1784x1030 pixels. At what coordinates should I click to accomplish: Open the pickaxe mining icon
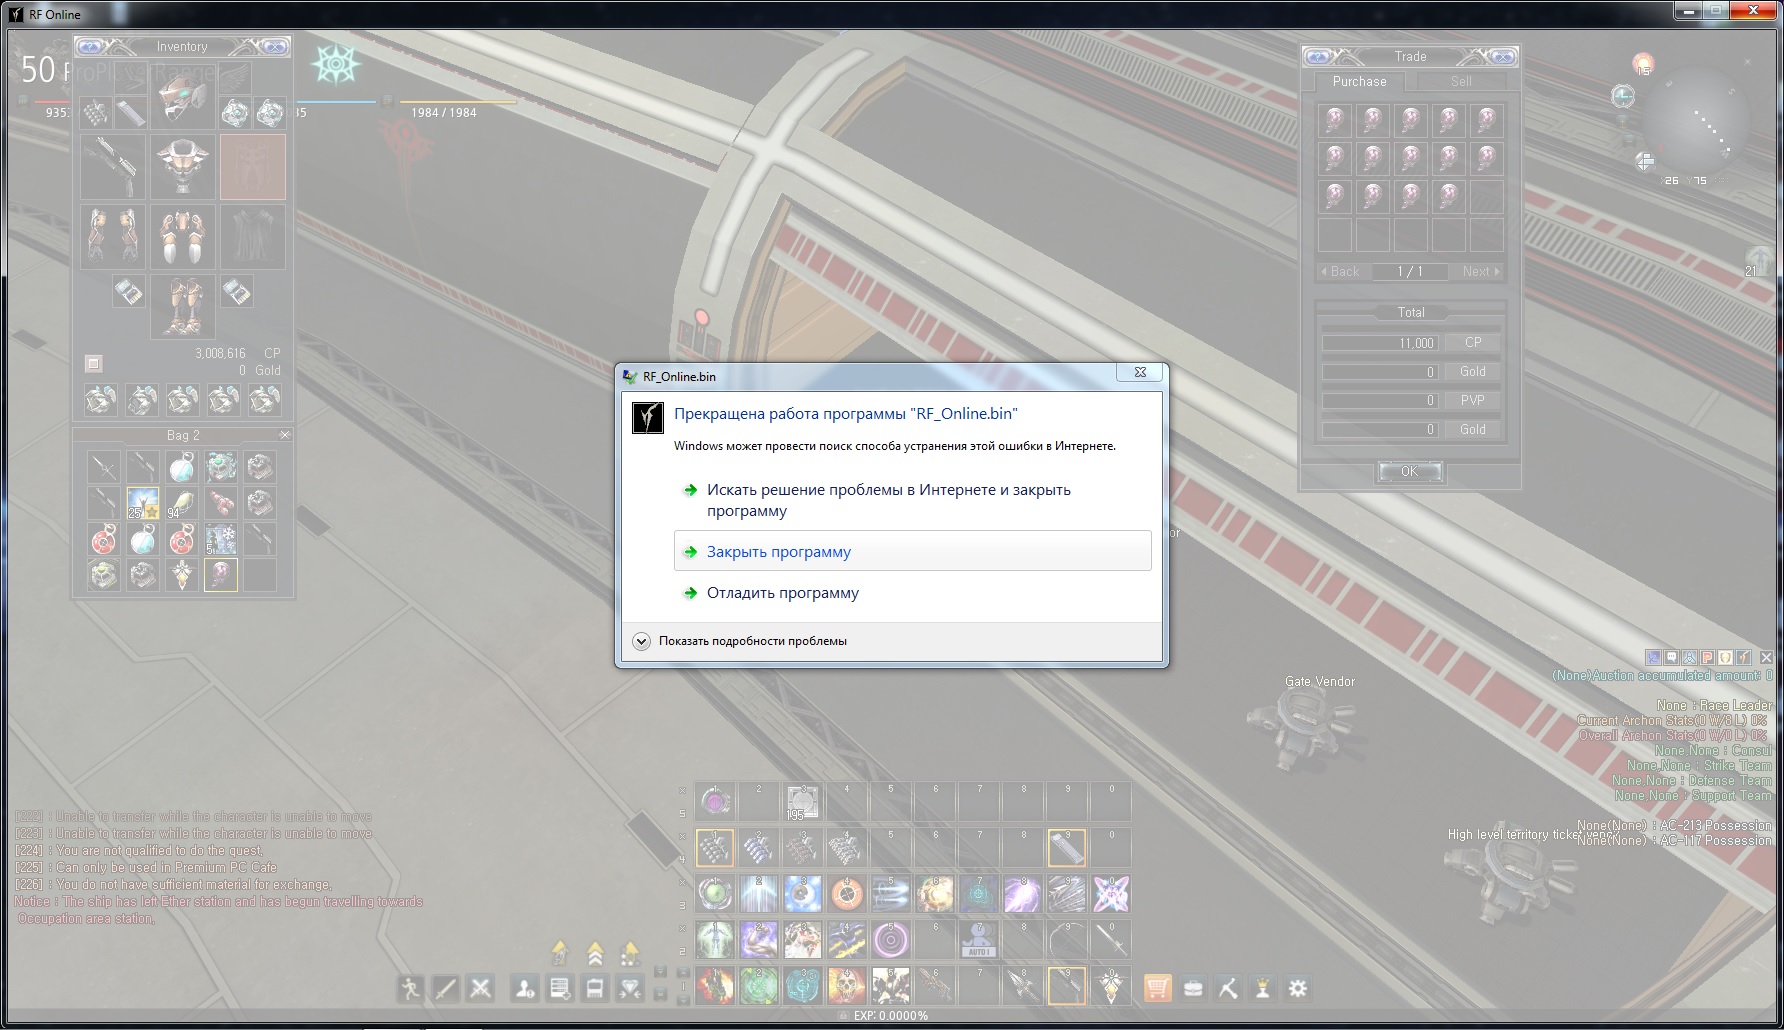point(1228,989)
